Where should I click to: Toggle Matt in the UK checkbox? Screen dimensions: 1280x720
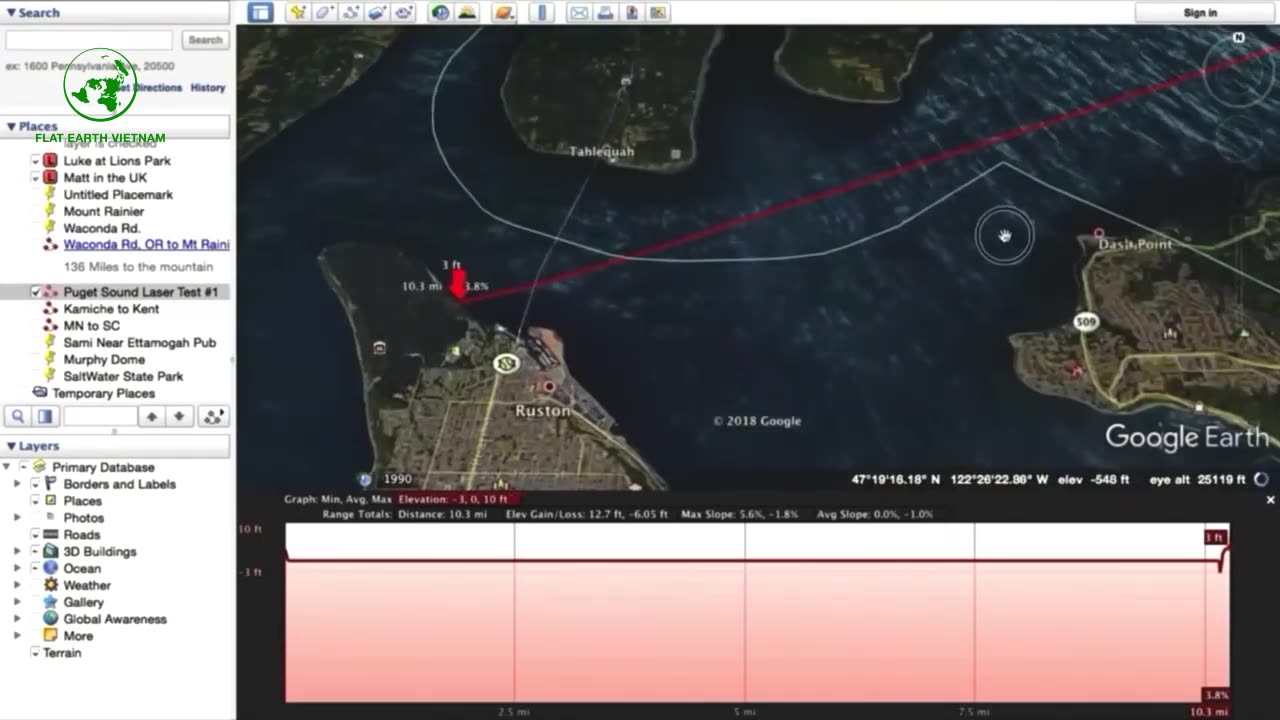click(x=37, y=178)
